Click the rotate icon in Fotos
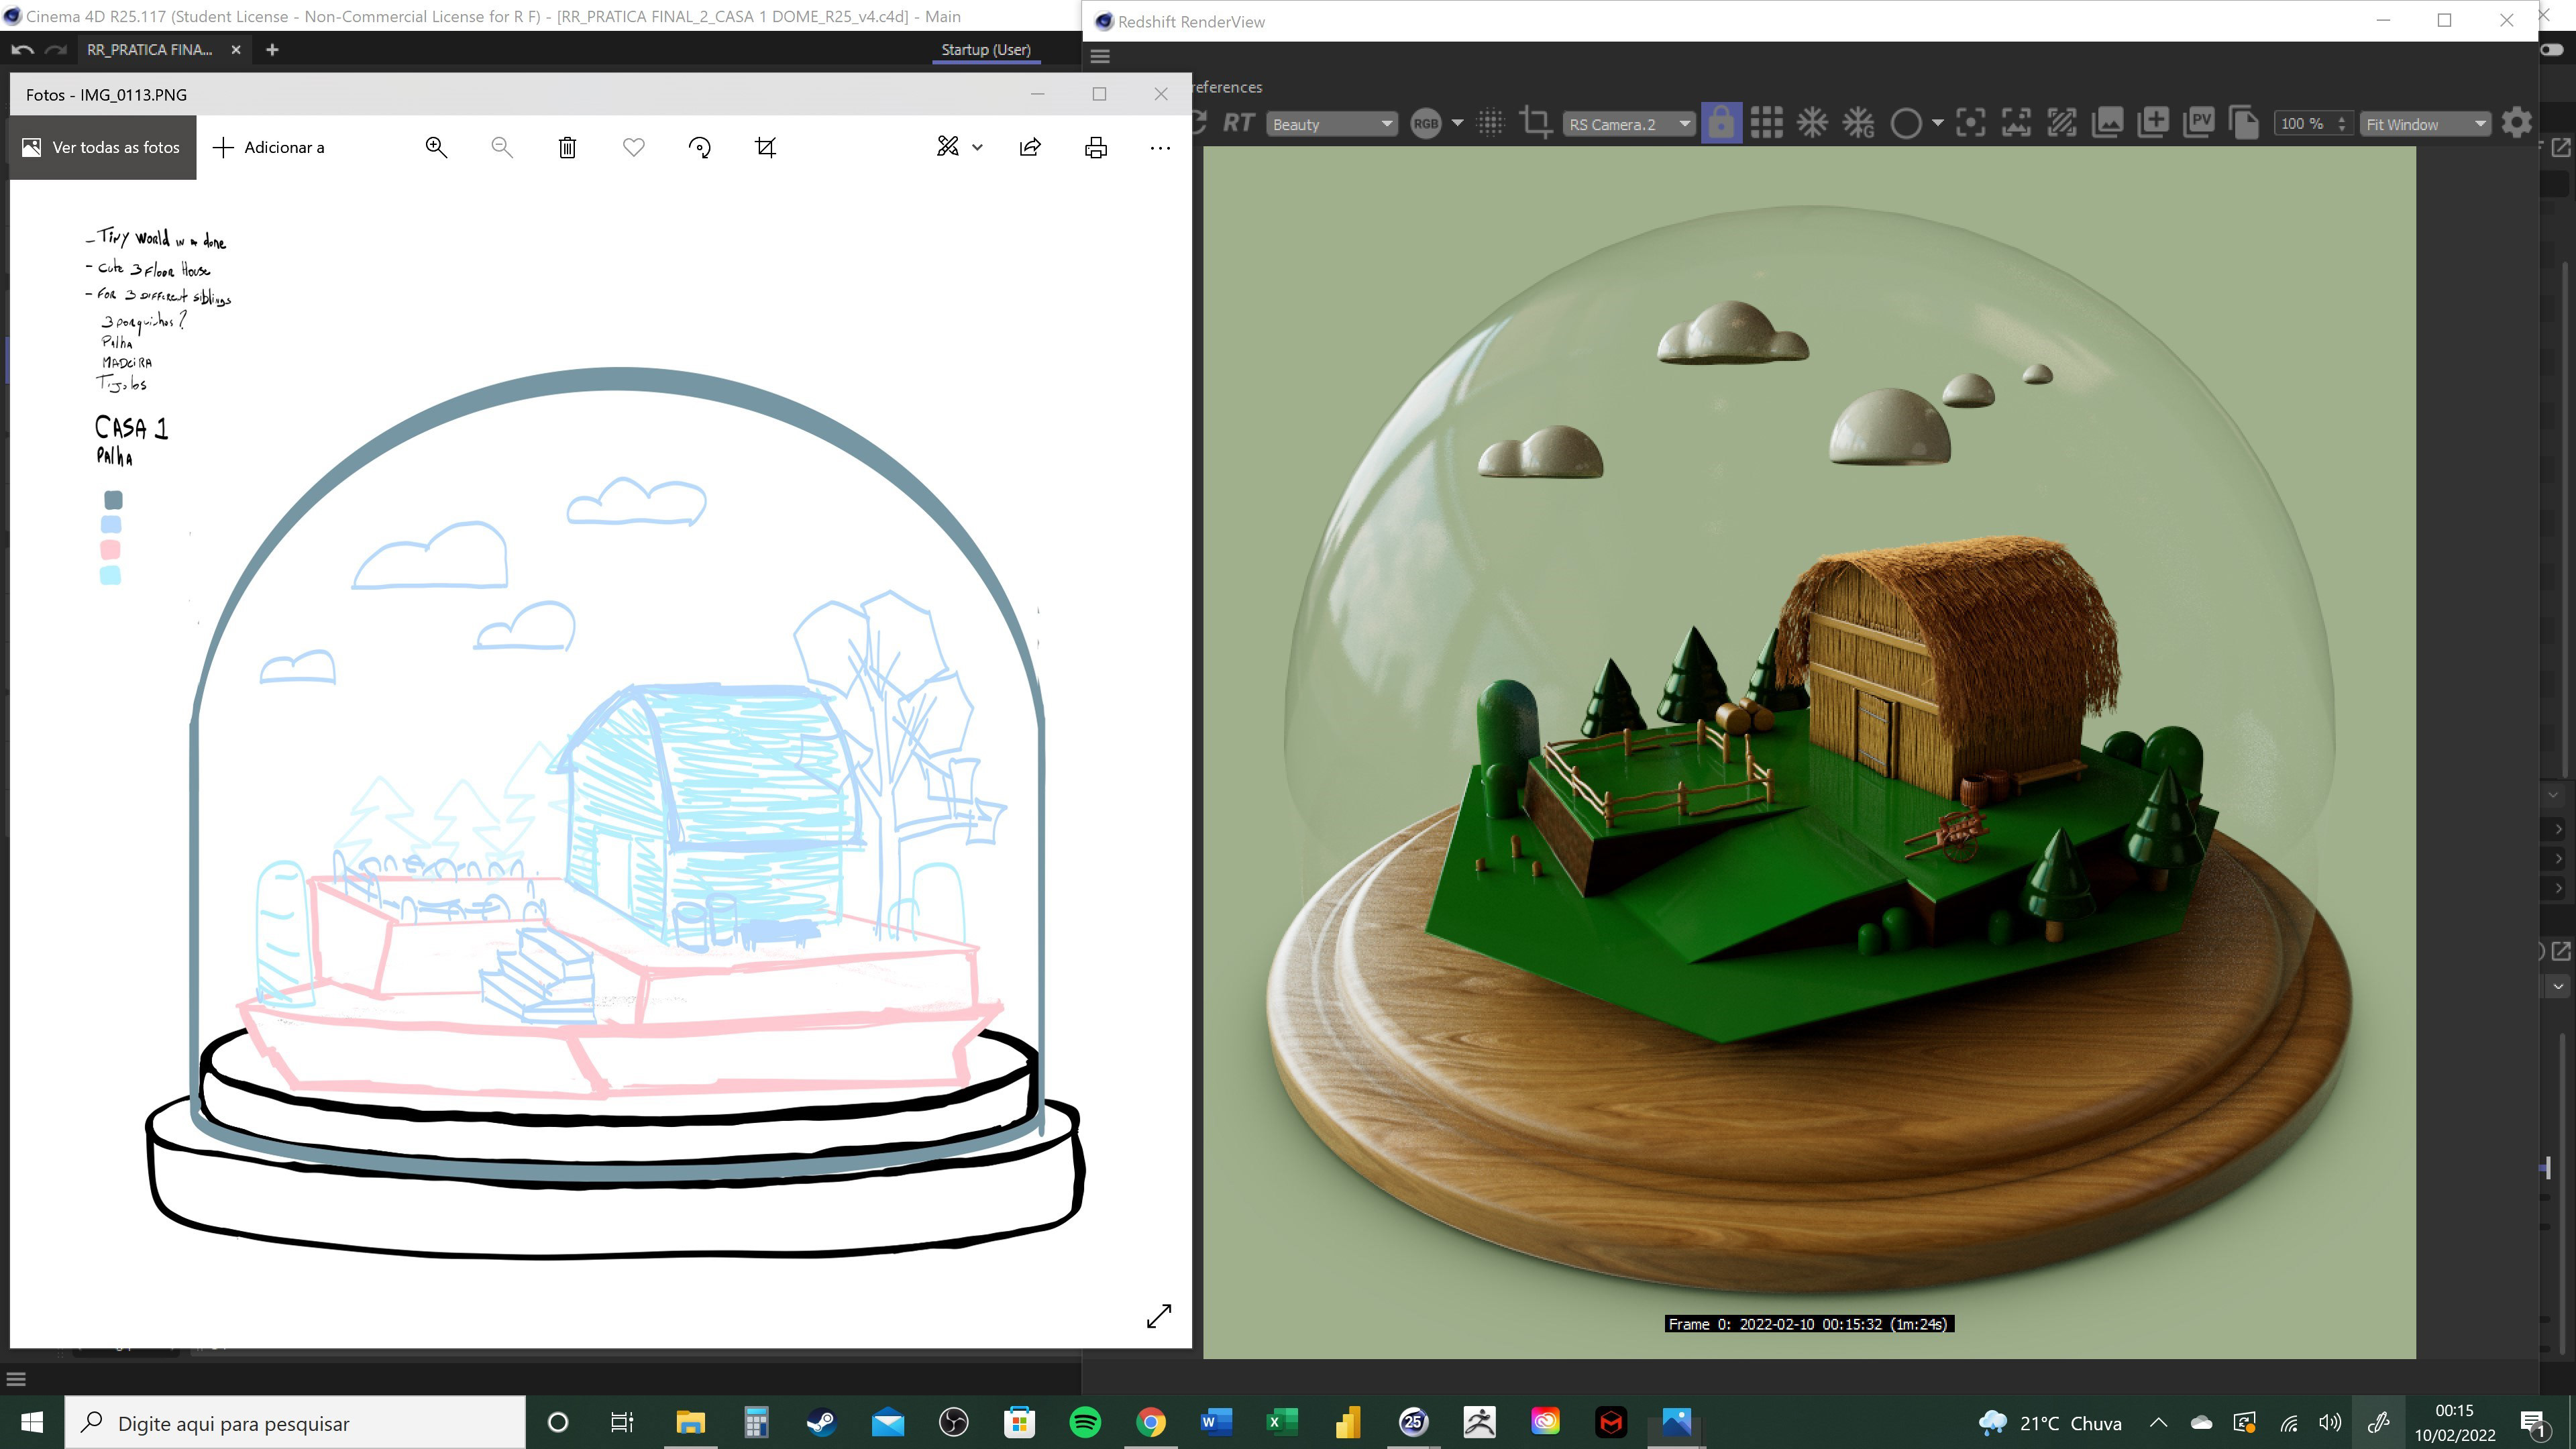Screen dimensions: 2576x1449 pos(700,148)
